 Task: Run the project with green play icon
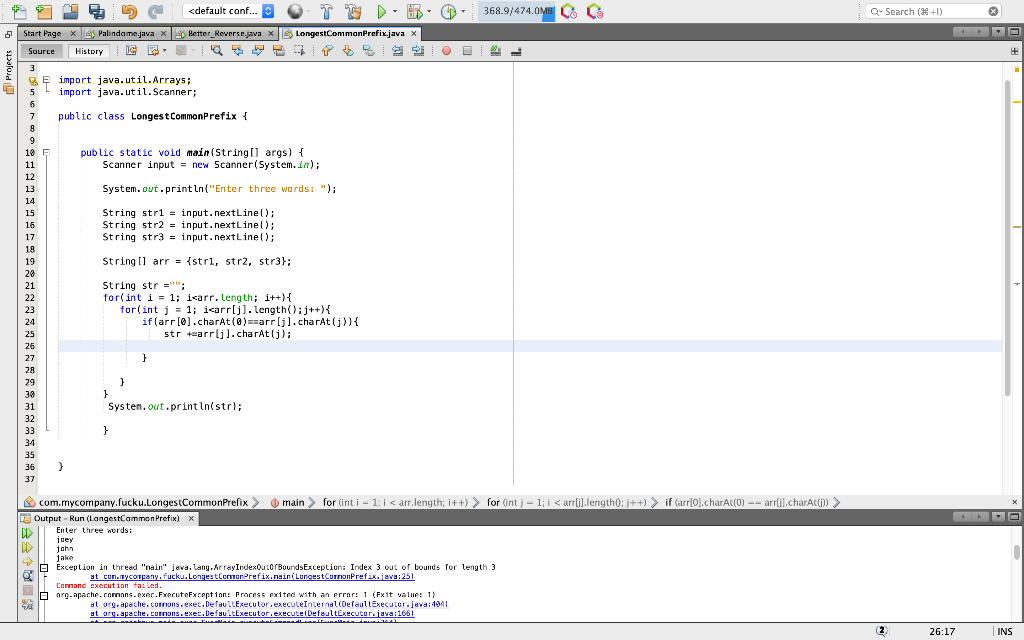[381, 11]
